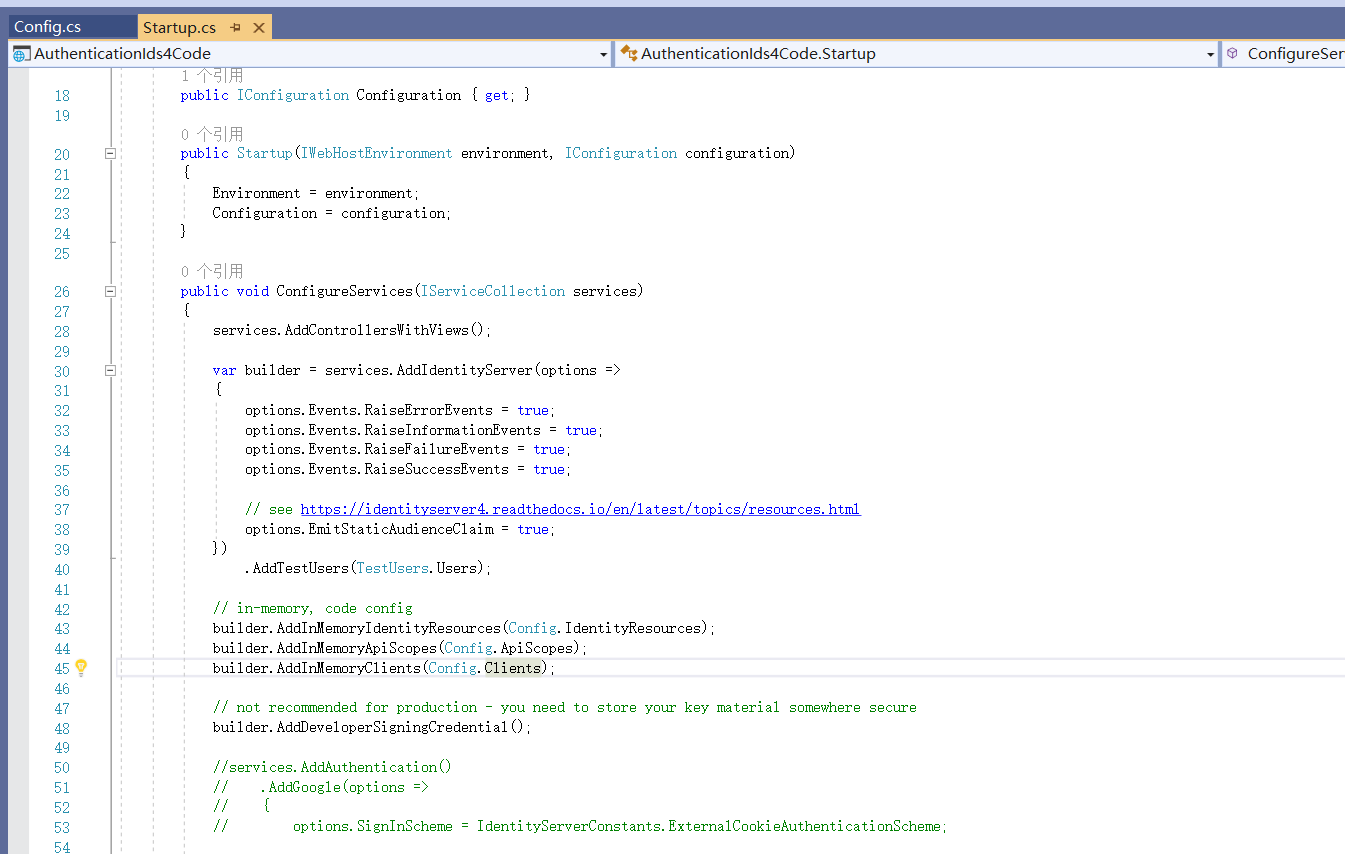The image size is (1345, 854).
Task: Collapse the ConfigureServices method on line 26
Action: coord(110,292)
